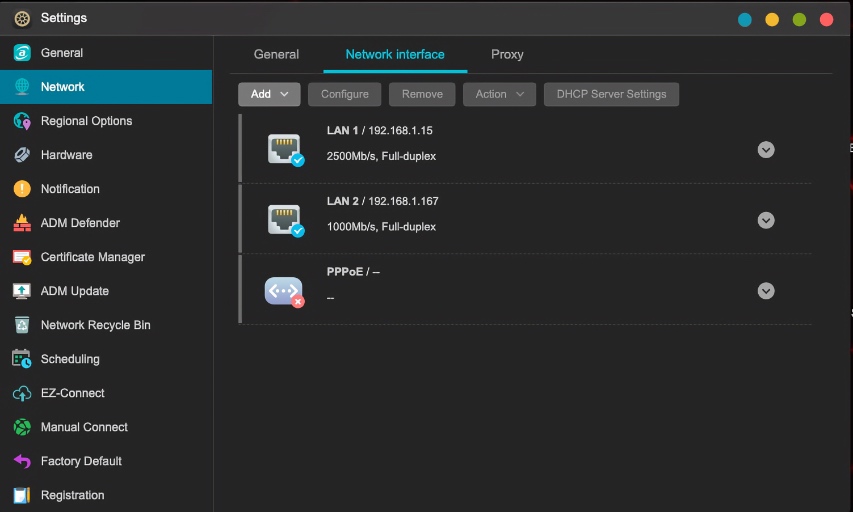
Task: Open Registration in sidebar
Action: pos(106,495)
